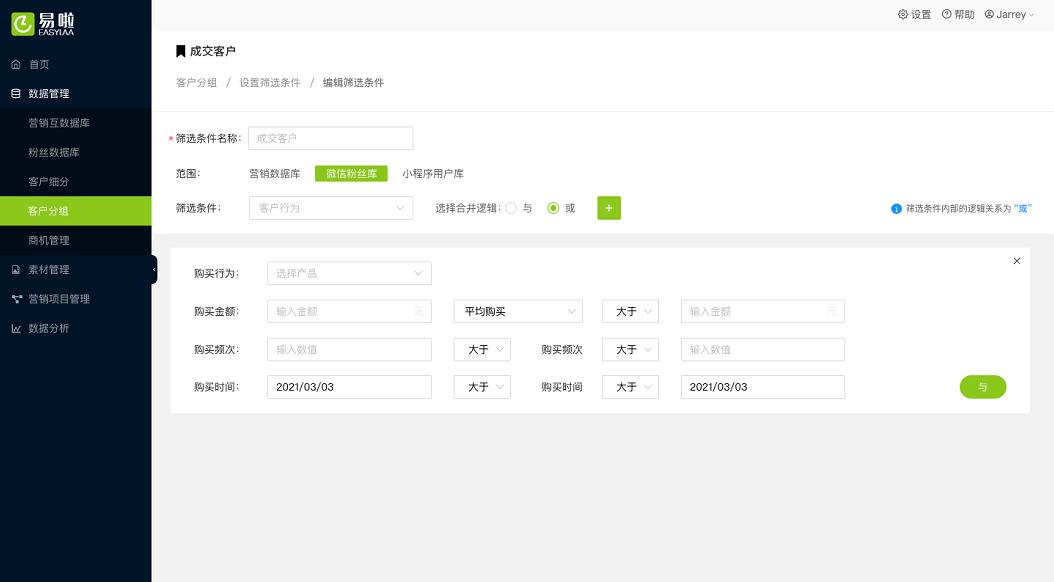The image size is (1054, 582).
Task: Click the green 与 button
Action: pyautogui.click(x=982, y=387)
